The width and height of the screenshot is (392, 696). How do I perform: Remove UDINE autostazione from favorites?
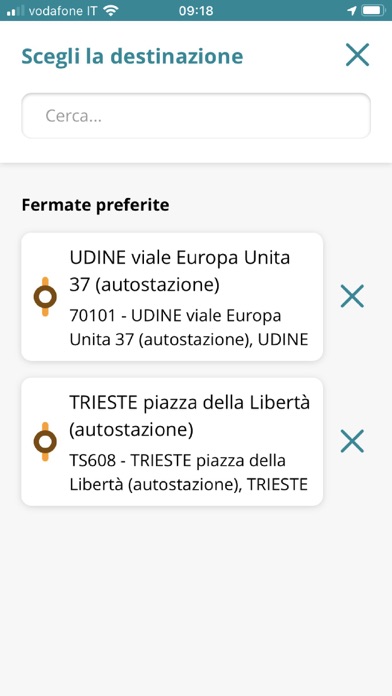click(352, 296)
